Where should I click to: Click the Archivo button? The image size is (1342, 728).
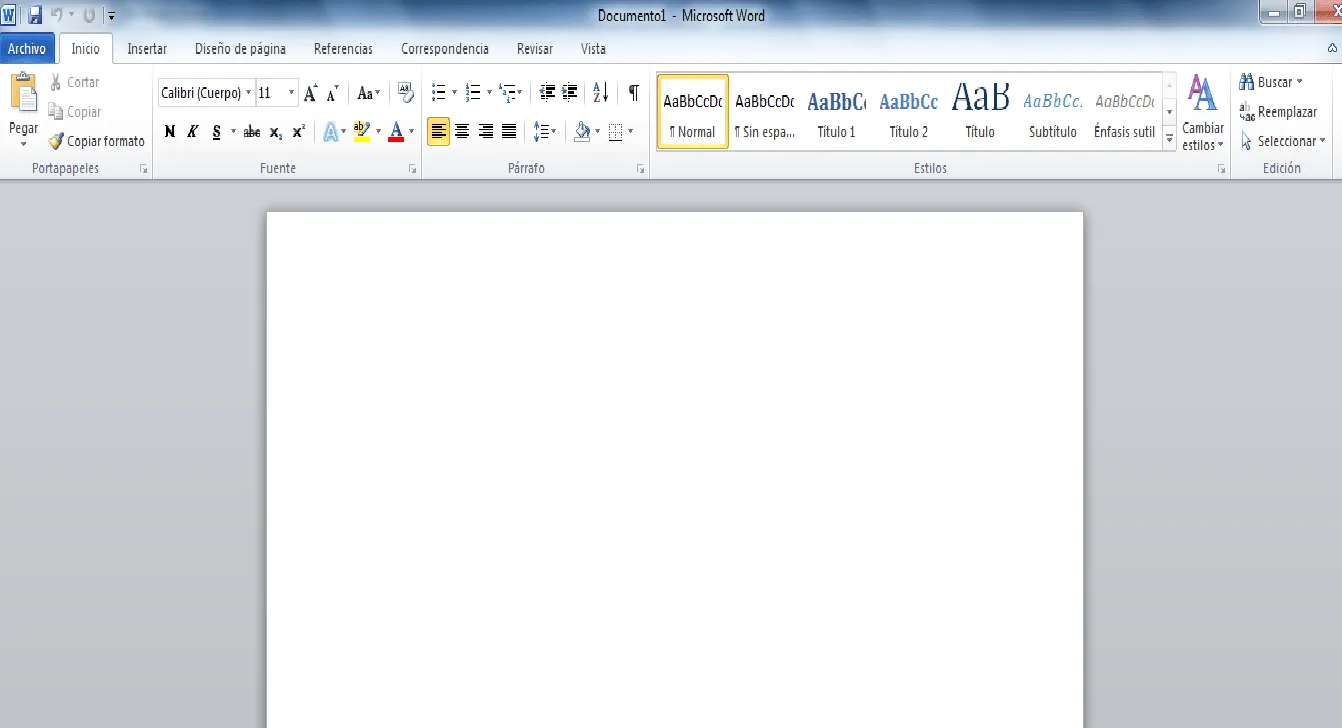tap(27, 49)
